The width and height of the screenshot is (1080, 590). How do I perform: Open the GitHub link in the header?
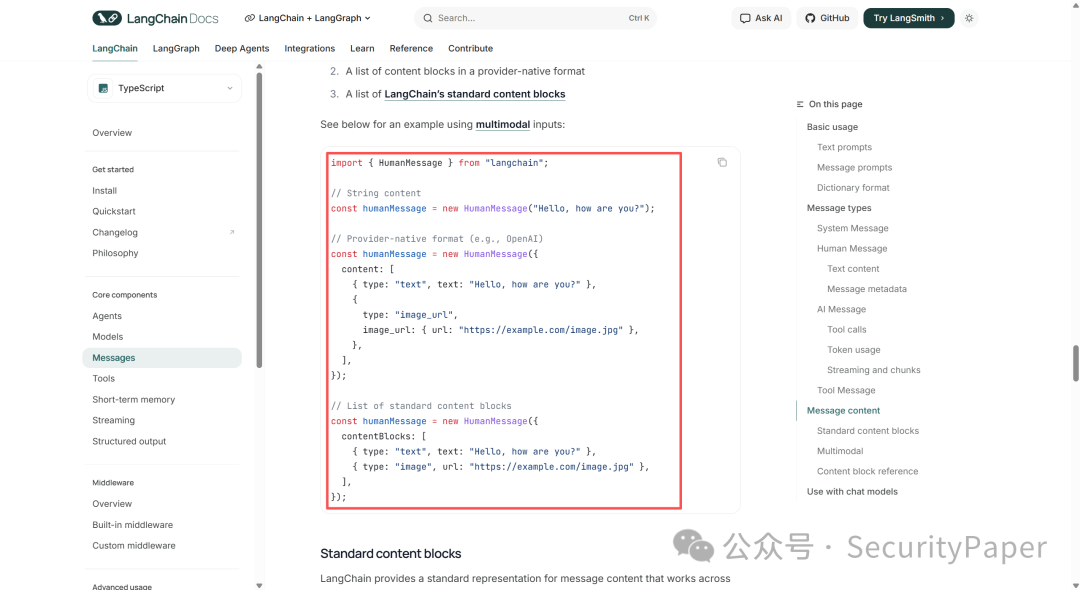click(x=827, y=18)
